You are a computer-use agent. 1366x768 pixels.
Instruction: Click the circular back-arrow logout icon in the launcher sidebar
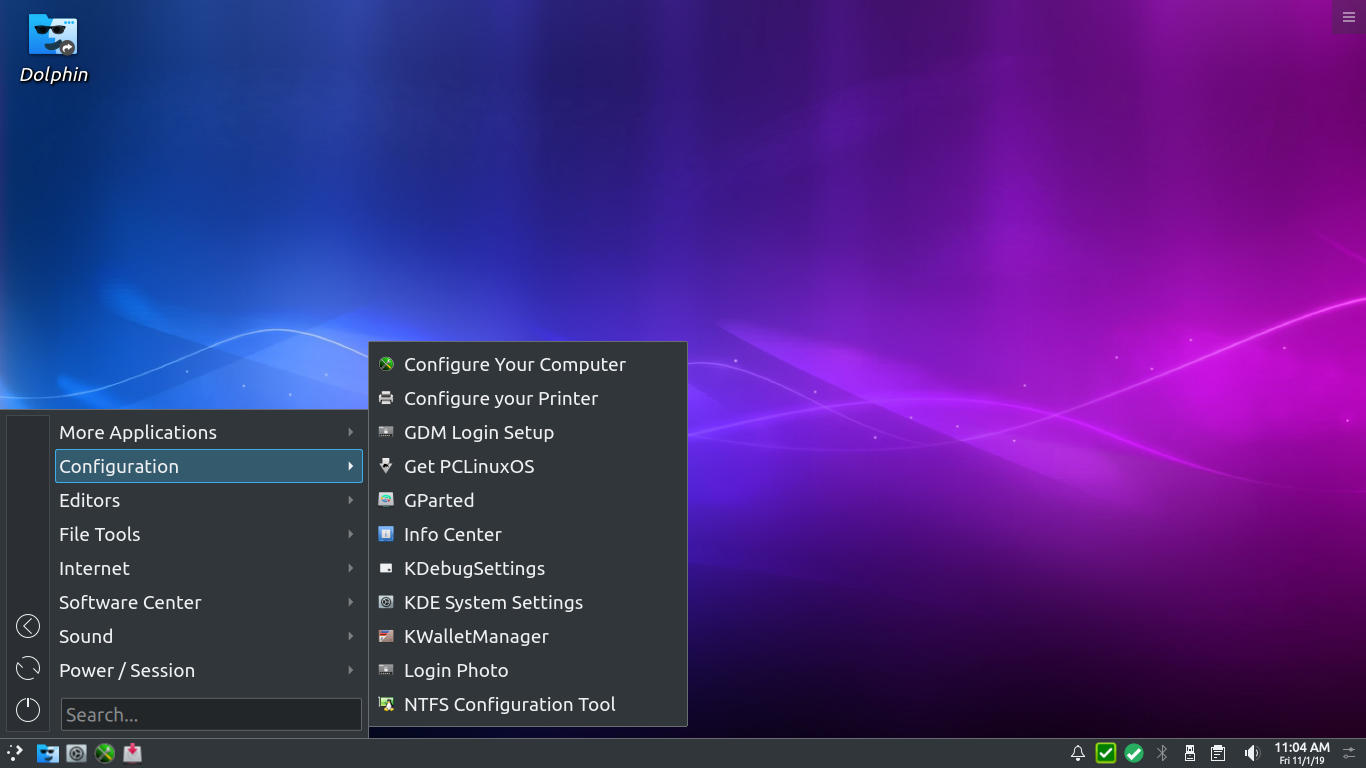28,626
